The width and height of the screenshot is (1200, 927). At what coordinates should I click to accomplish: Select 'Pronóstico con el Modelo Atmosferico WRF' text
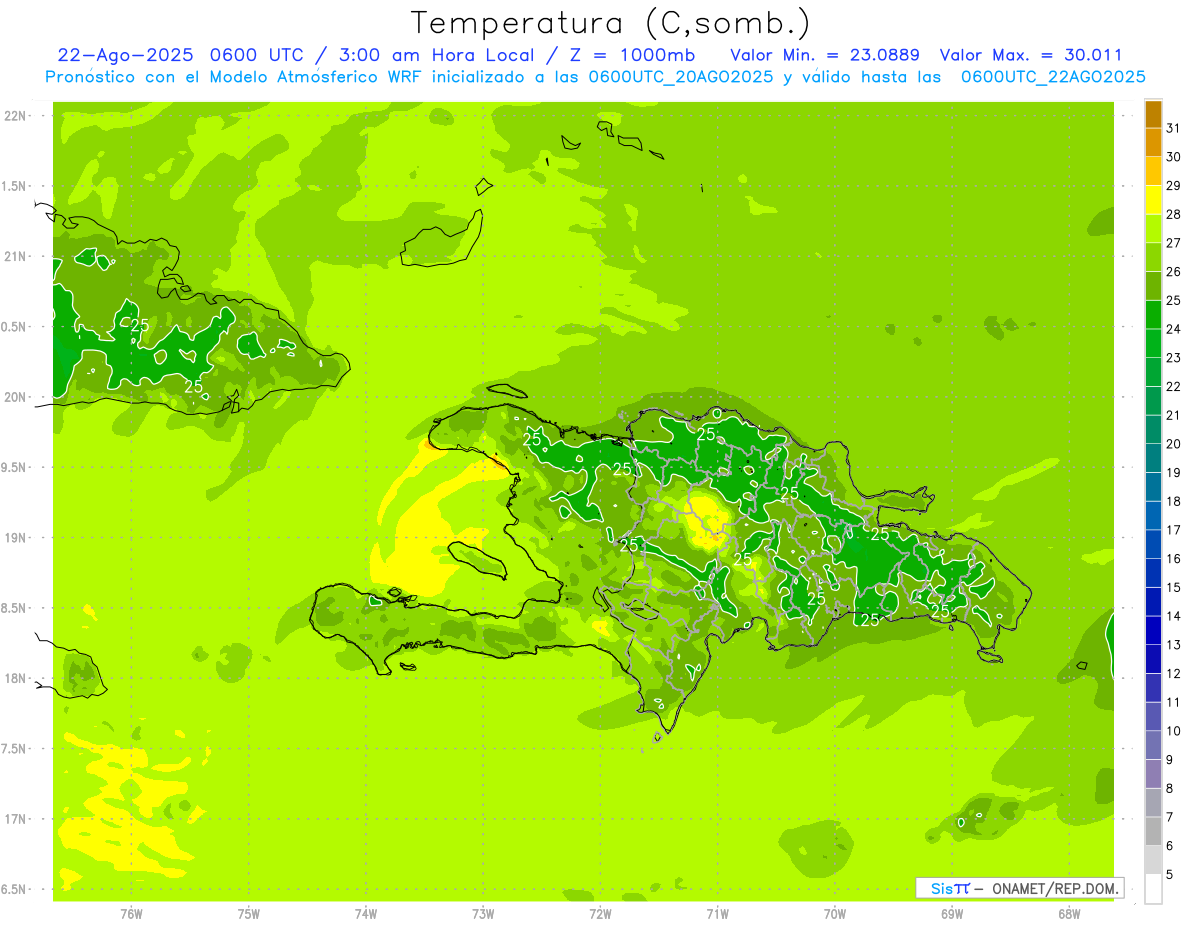(x=231, y=76)
